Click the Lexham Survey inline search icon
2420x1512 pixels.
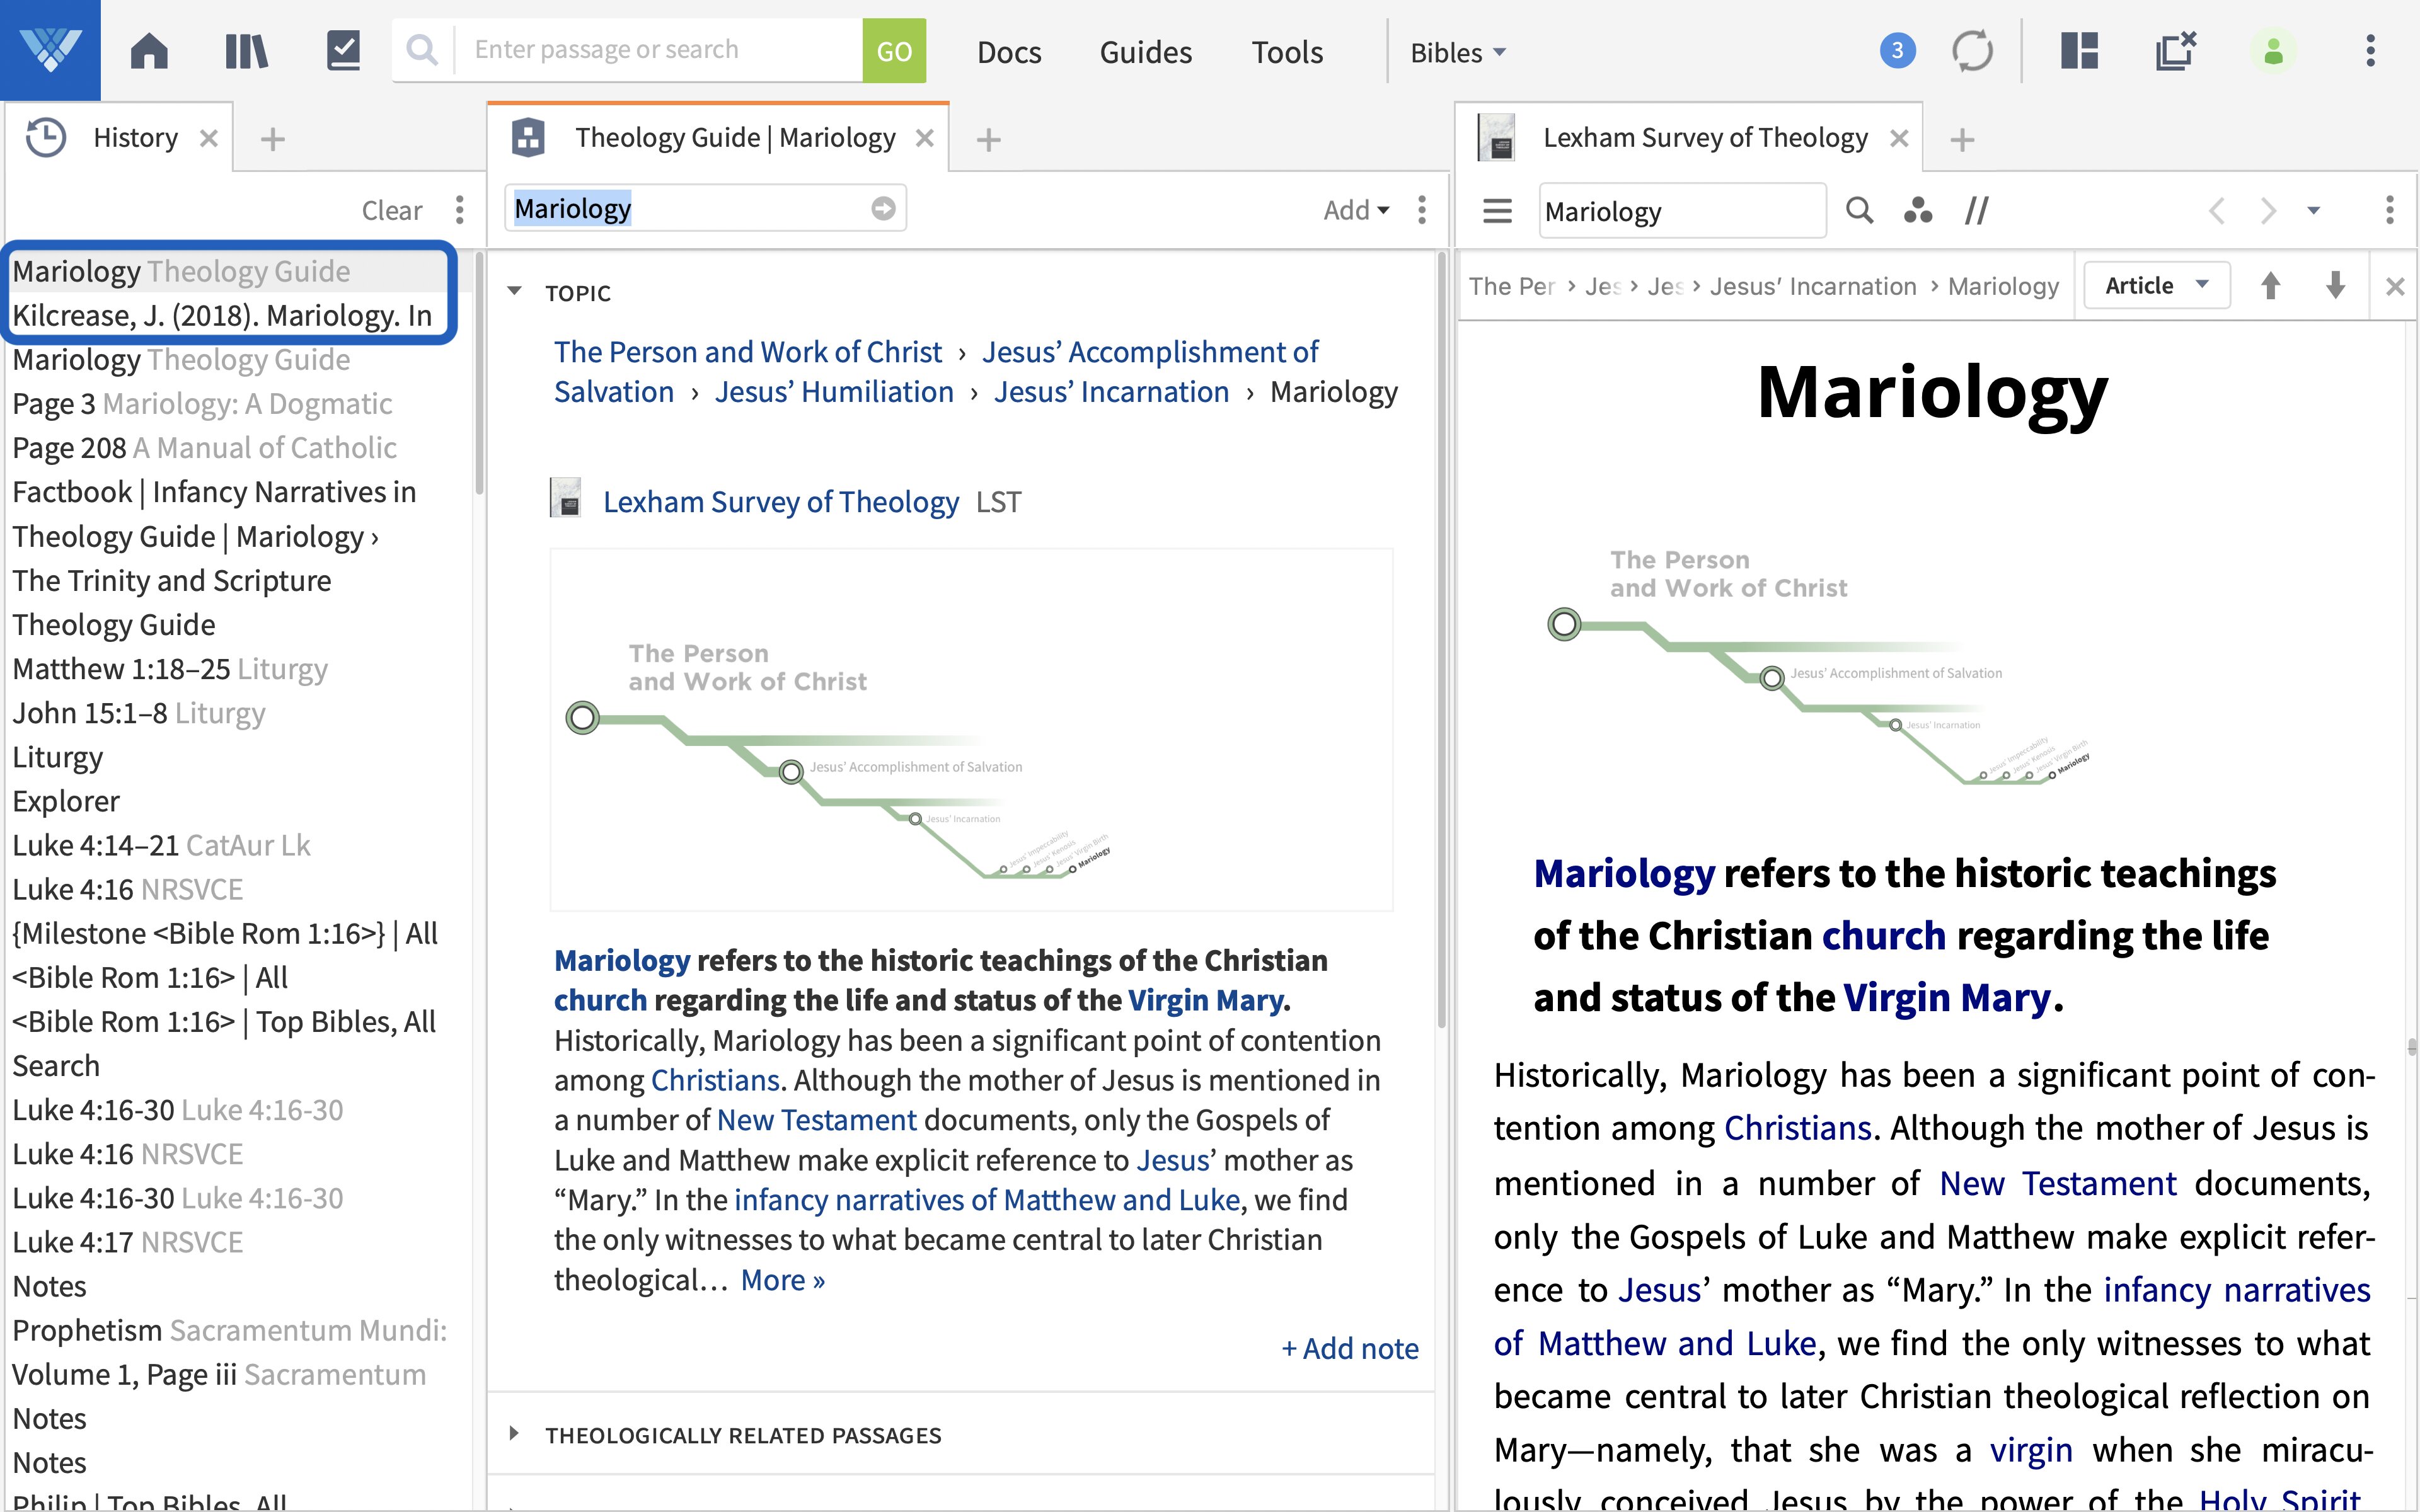coord(1859,210)
